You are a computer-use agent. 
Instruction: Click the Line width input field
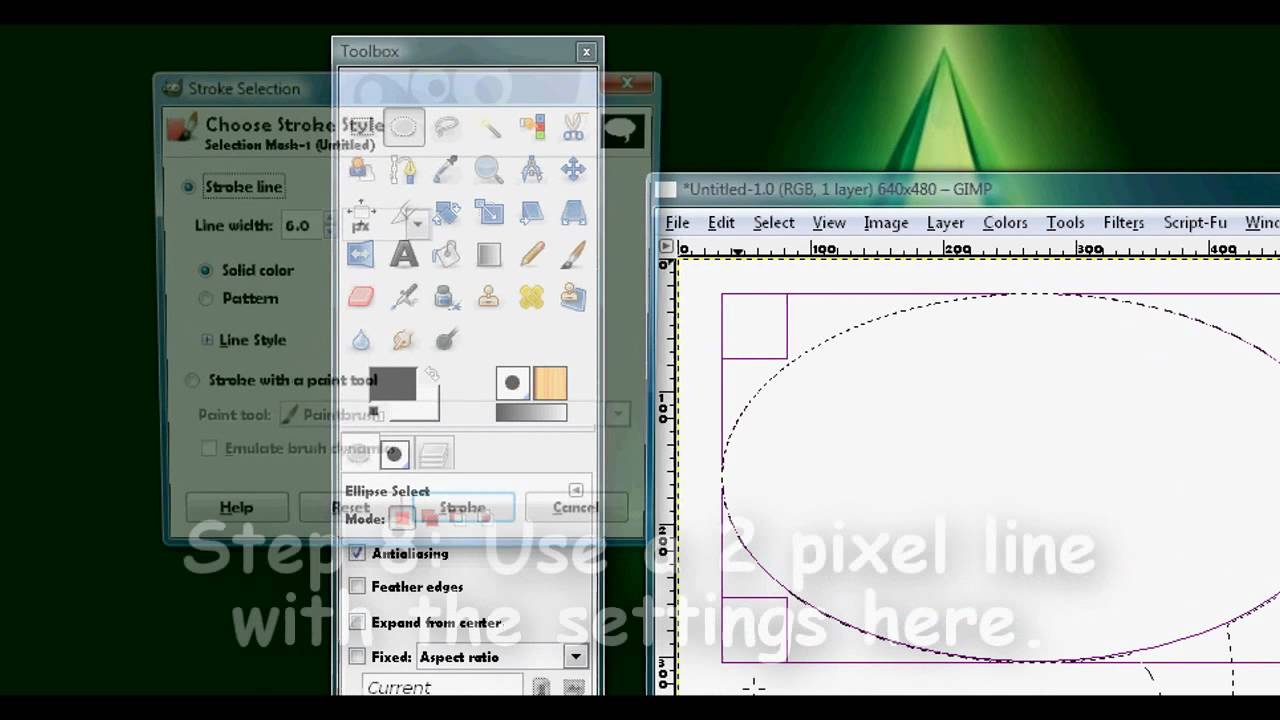pos(301,225)
